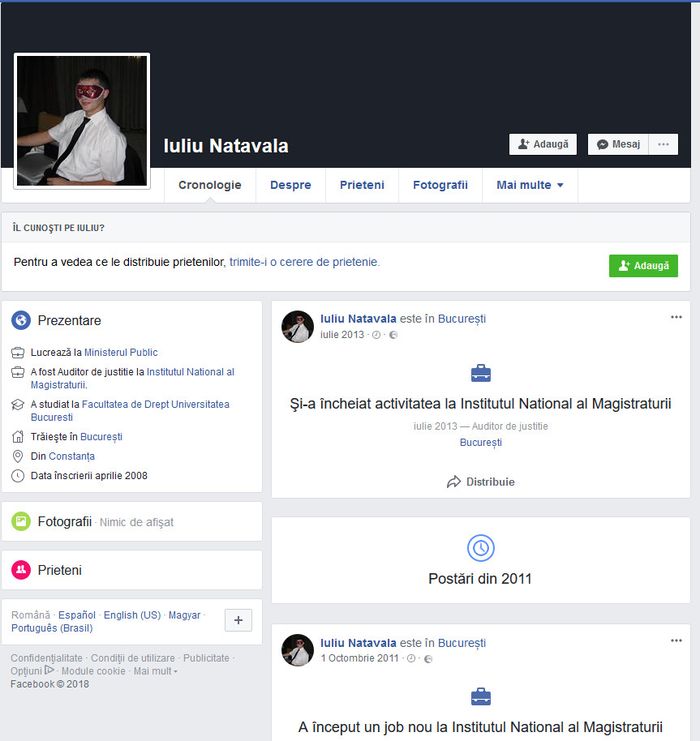Image resolution: width=700 pixels, height=741 pixels.
Task: Open Facultatea de Drept Universitatea Bucuresti link
Action: tap(130, 411)
